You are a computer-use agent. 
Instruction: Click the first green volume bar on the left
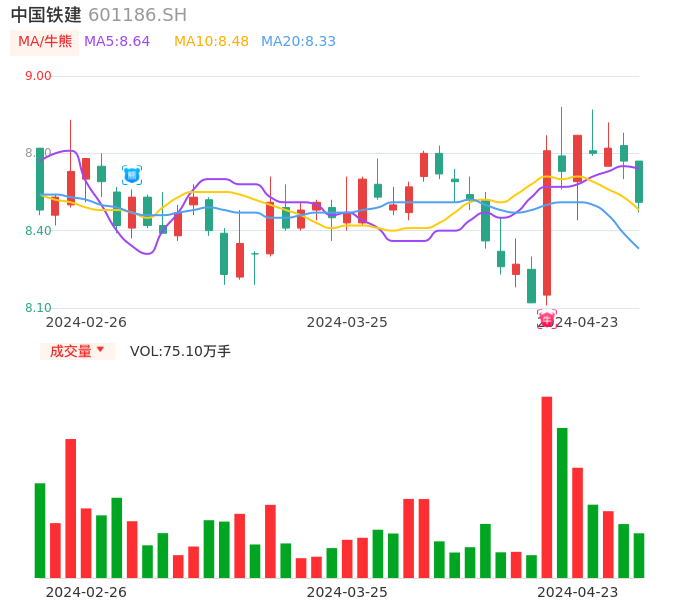pos(40,530)
